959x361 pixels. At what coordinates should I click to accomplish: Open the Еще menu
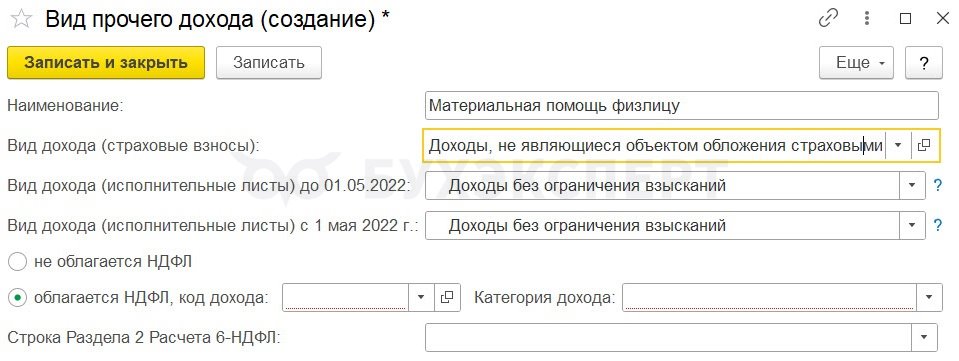point(856,62)
